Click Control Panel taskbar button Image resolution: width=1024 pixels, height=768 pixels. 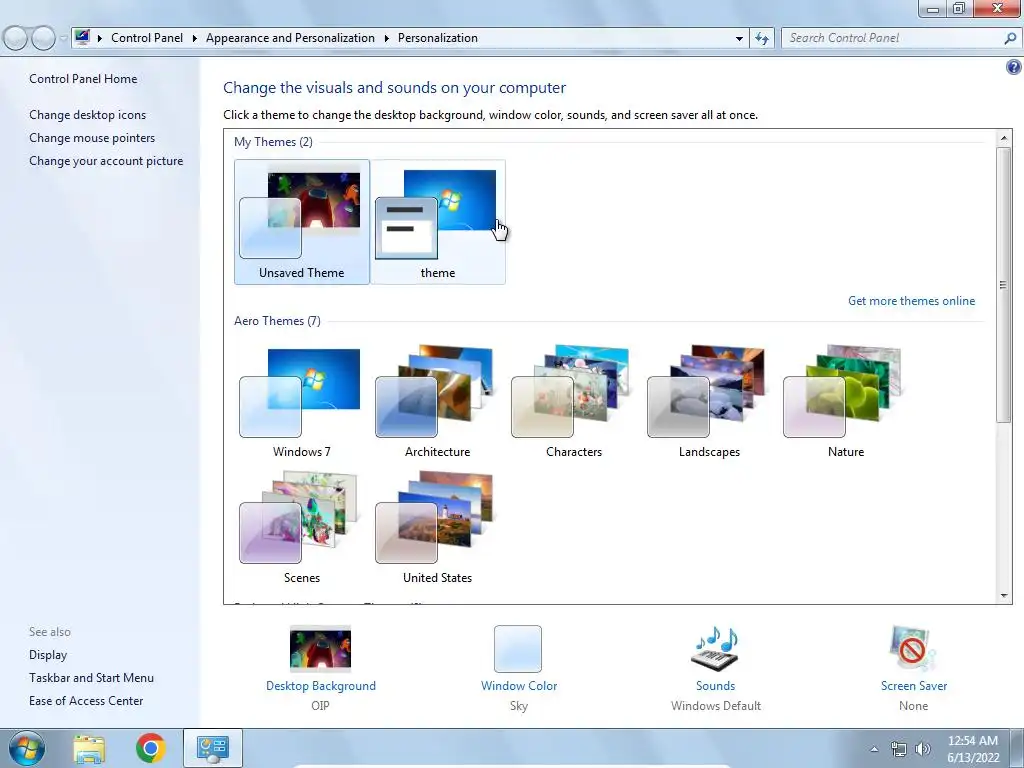click(213, 748)
